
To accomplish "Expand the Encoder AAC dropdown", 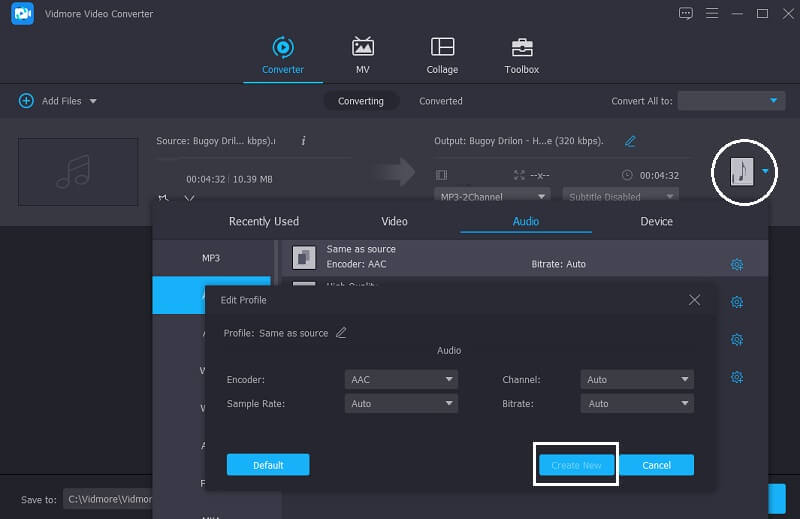I will 401,380.
